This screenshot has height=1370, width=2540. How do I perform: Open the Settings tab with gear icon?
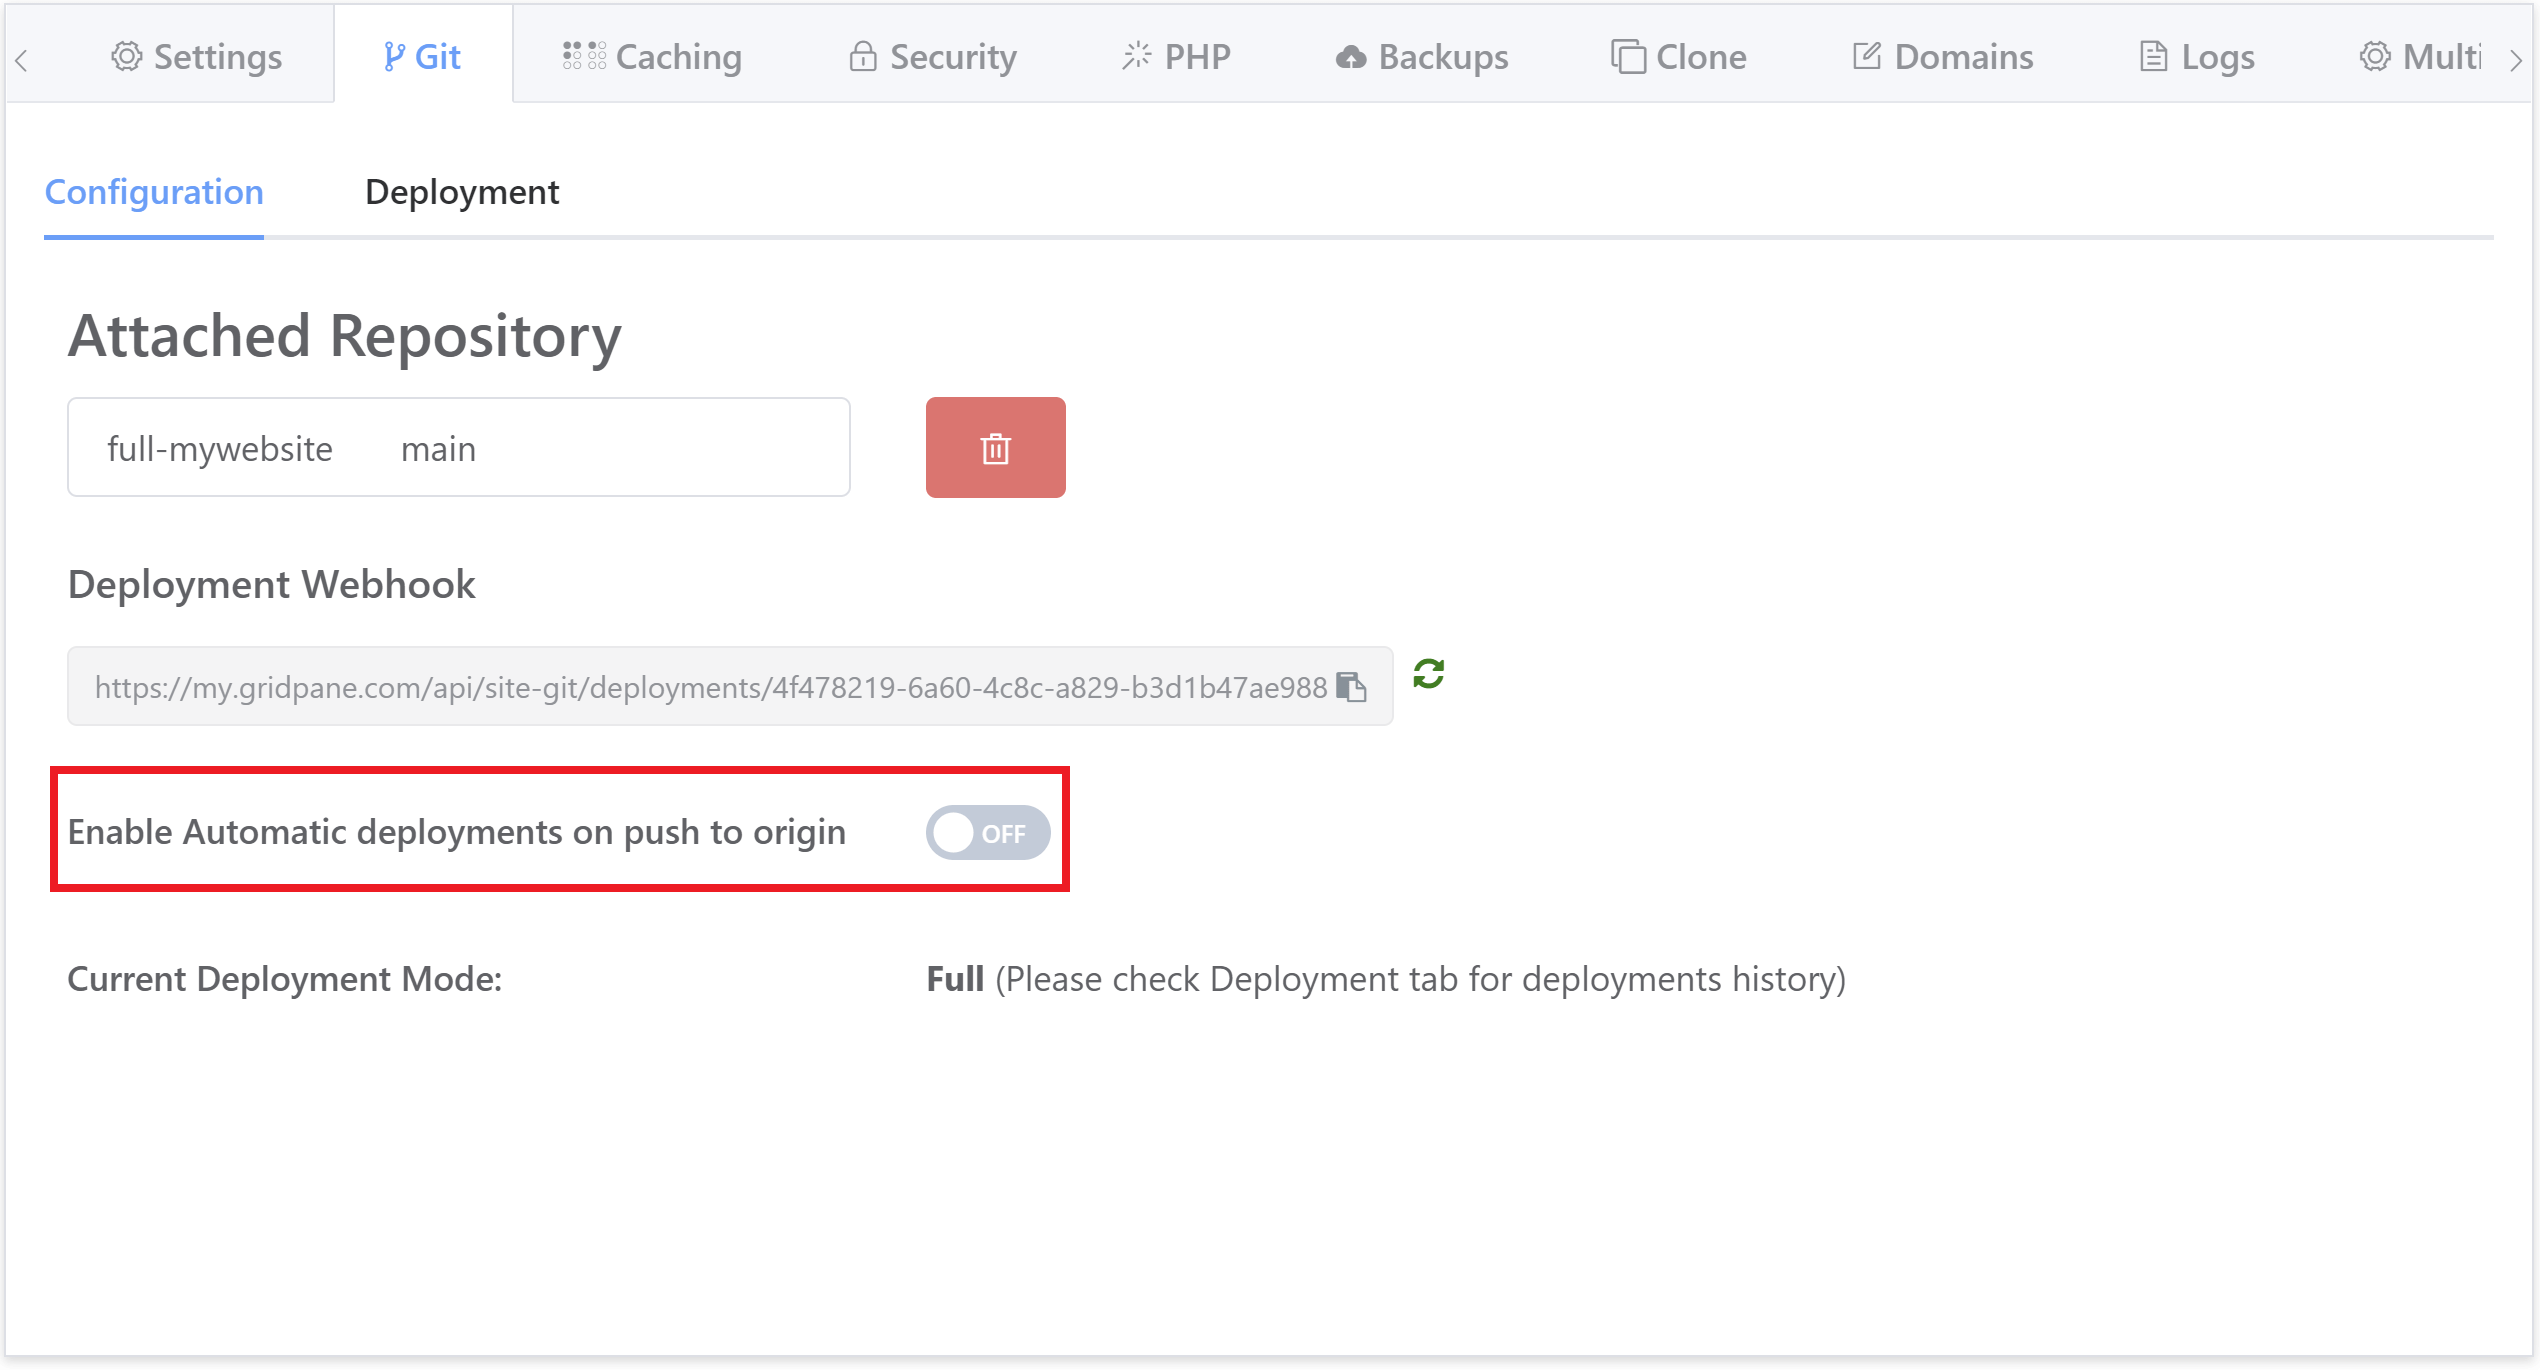click(197, 57)
